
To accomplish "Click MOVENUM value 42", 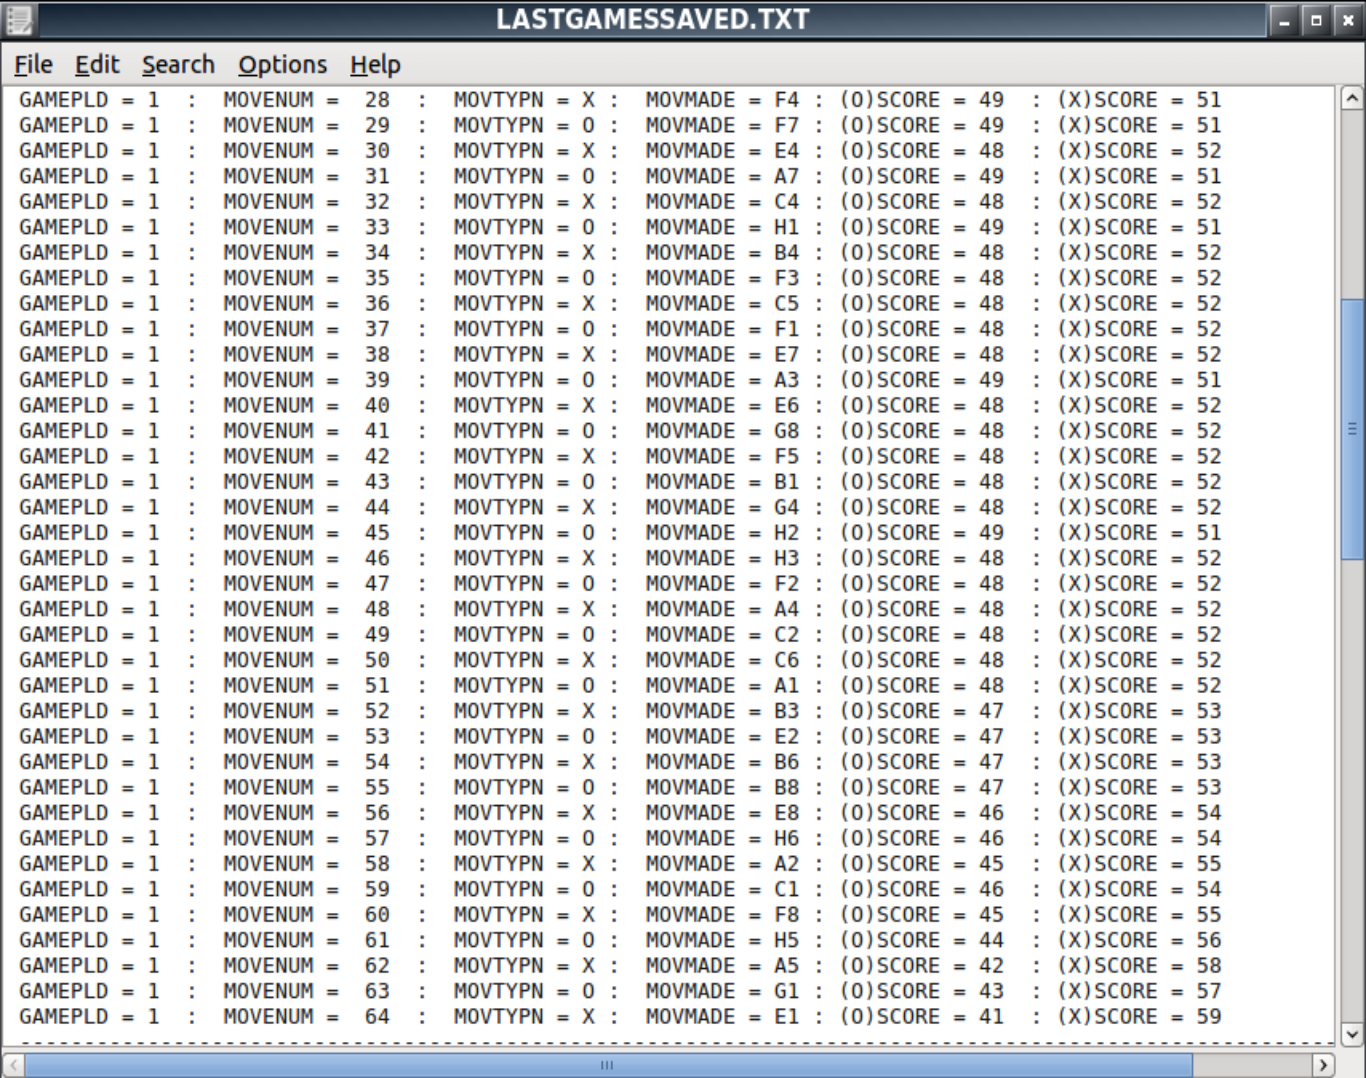I will click(377, 457).
